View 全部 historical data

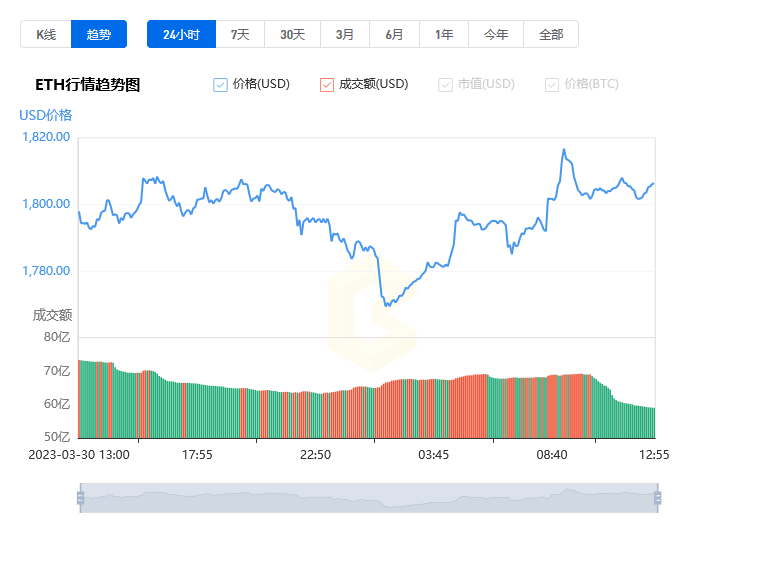[551, 34]
